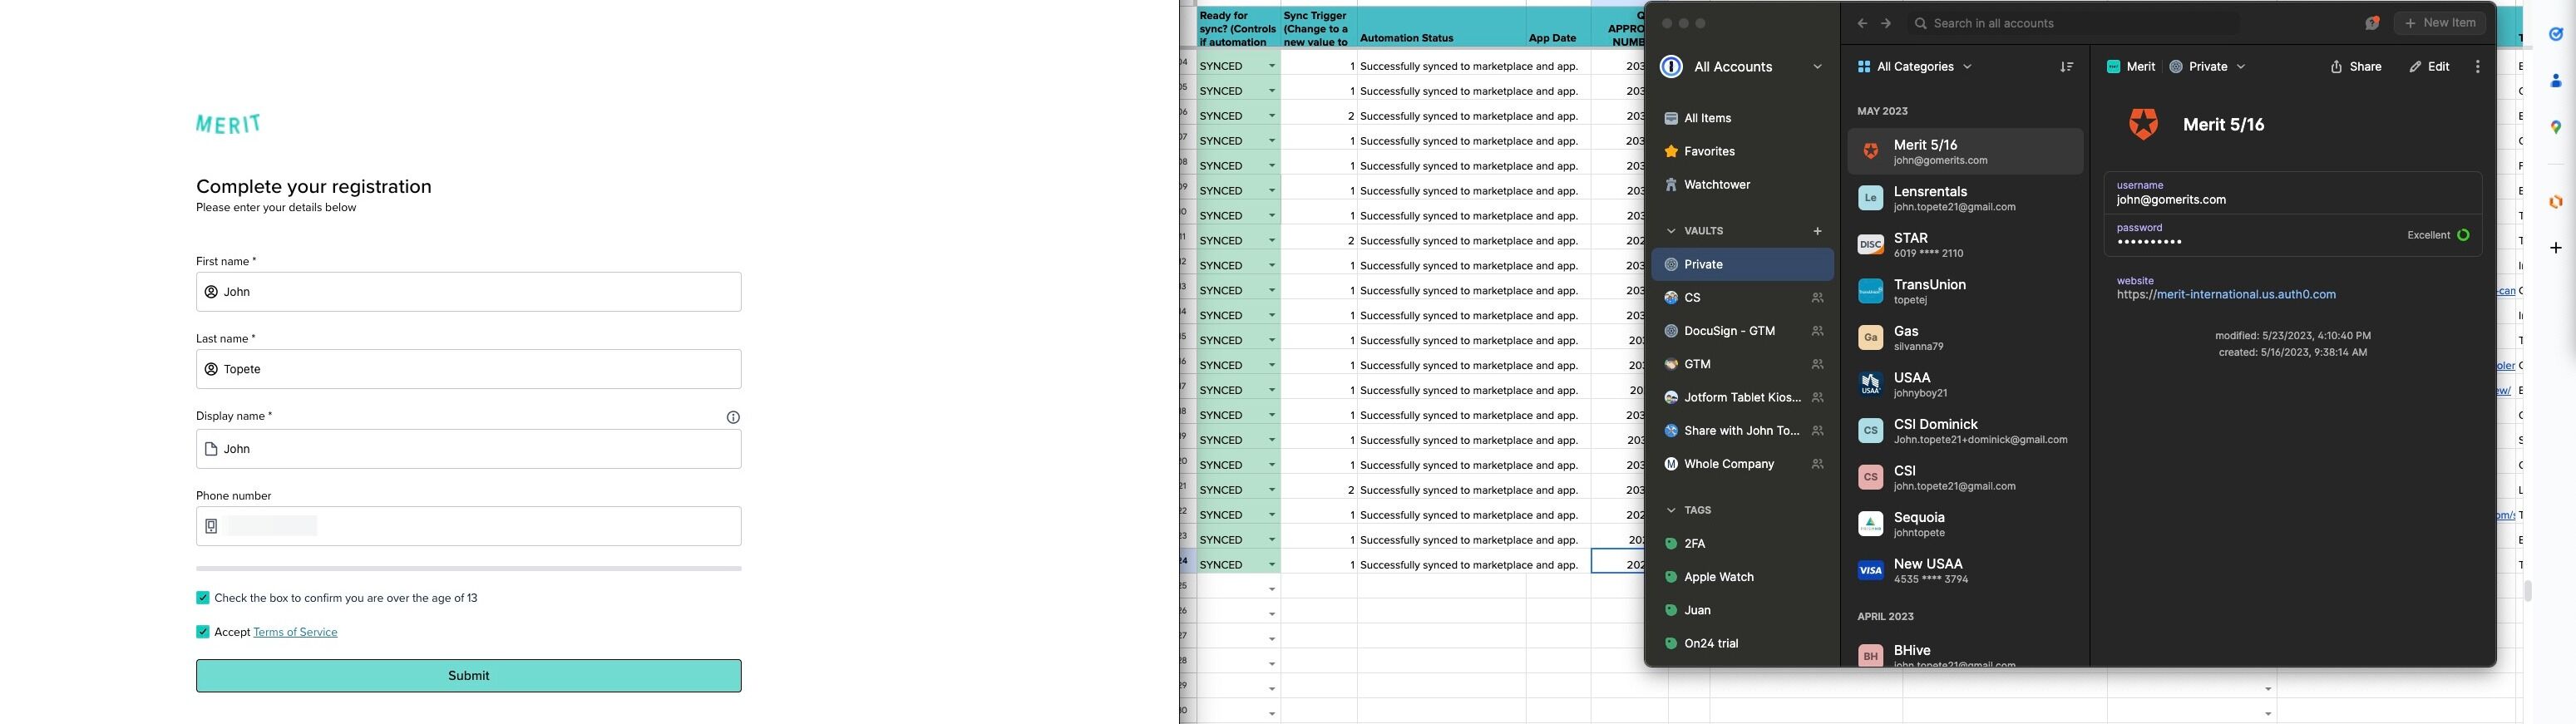The height and width of the screenshot is (724, 2576).
Task: Click the Display name input field
Action: (x=469, y=449)
